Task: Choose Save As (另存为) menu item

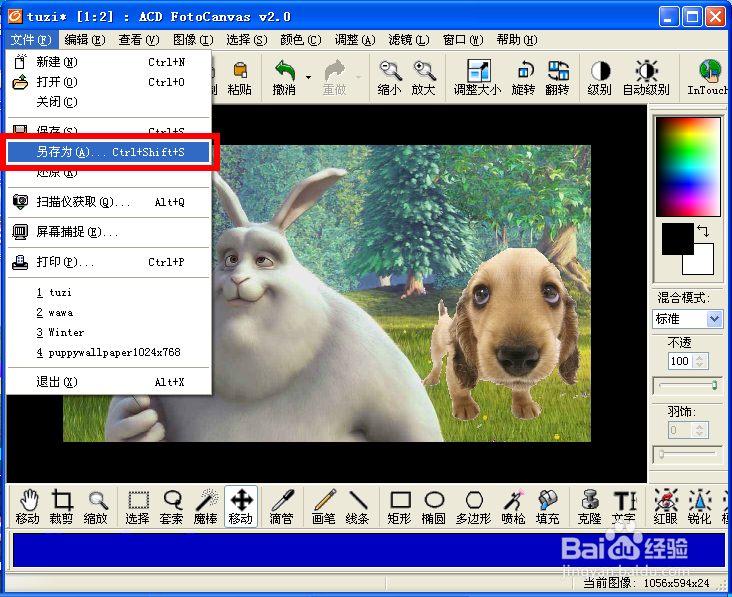Action: point(109,152)
